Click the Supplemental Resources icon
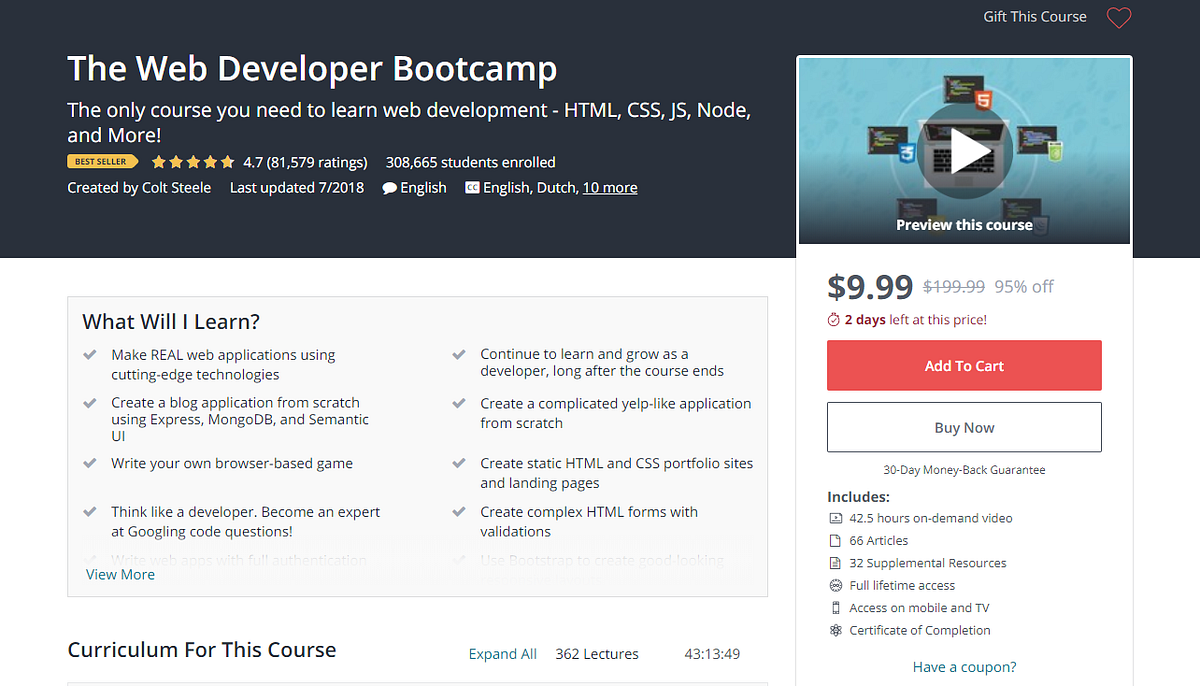 coord(836,563)
